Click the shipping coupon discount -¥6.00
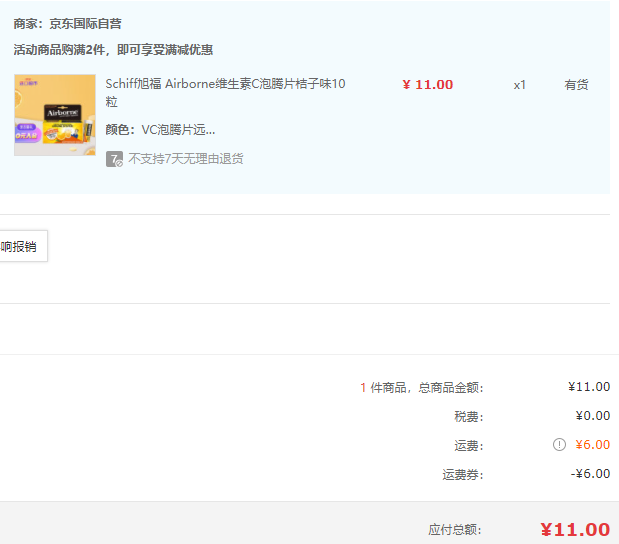 (590, 473)
